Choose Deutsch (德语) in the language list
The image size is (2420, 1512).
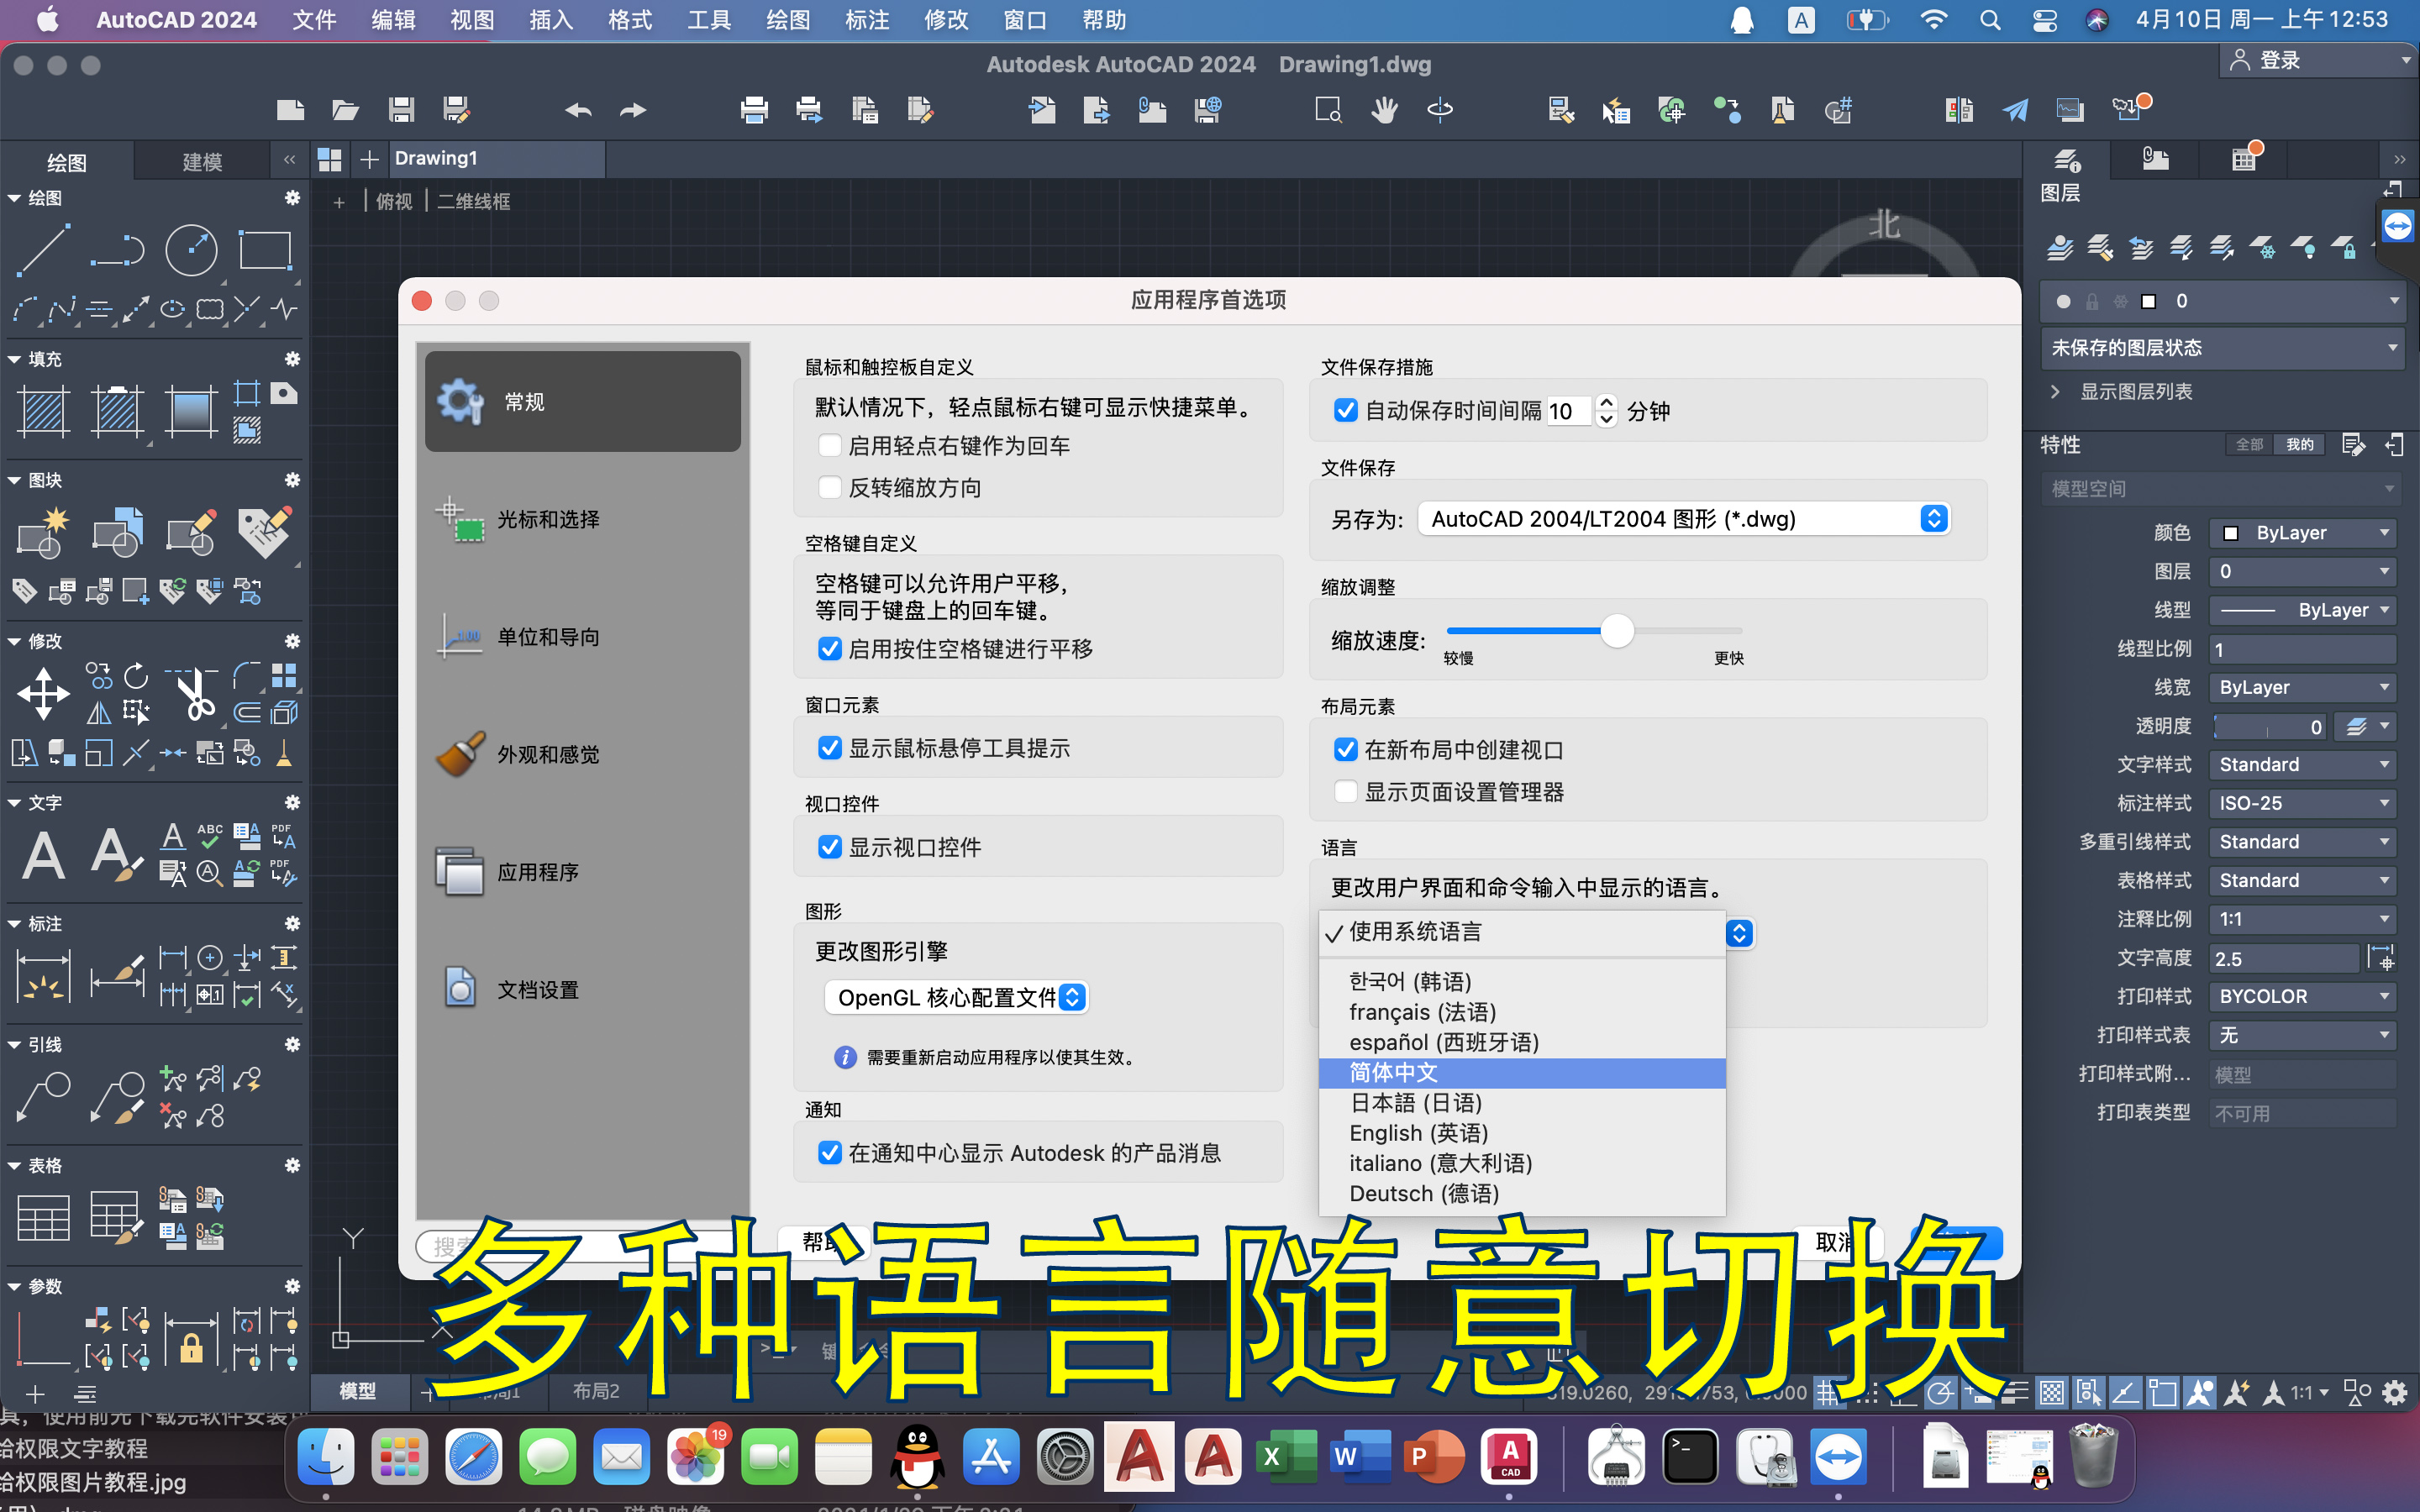tap(1522, 1193)
